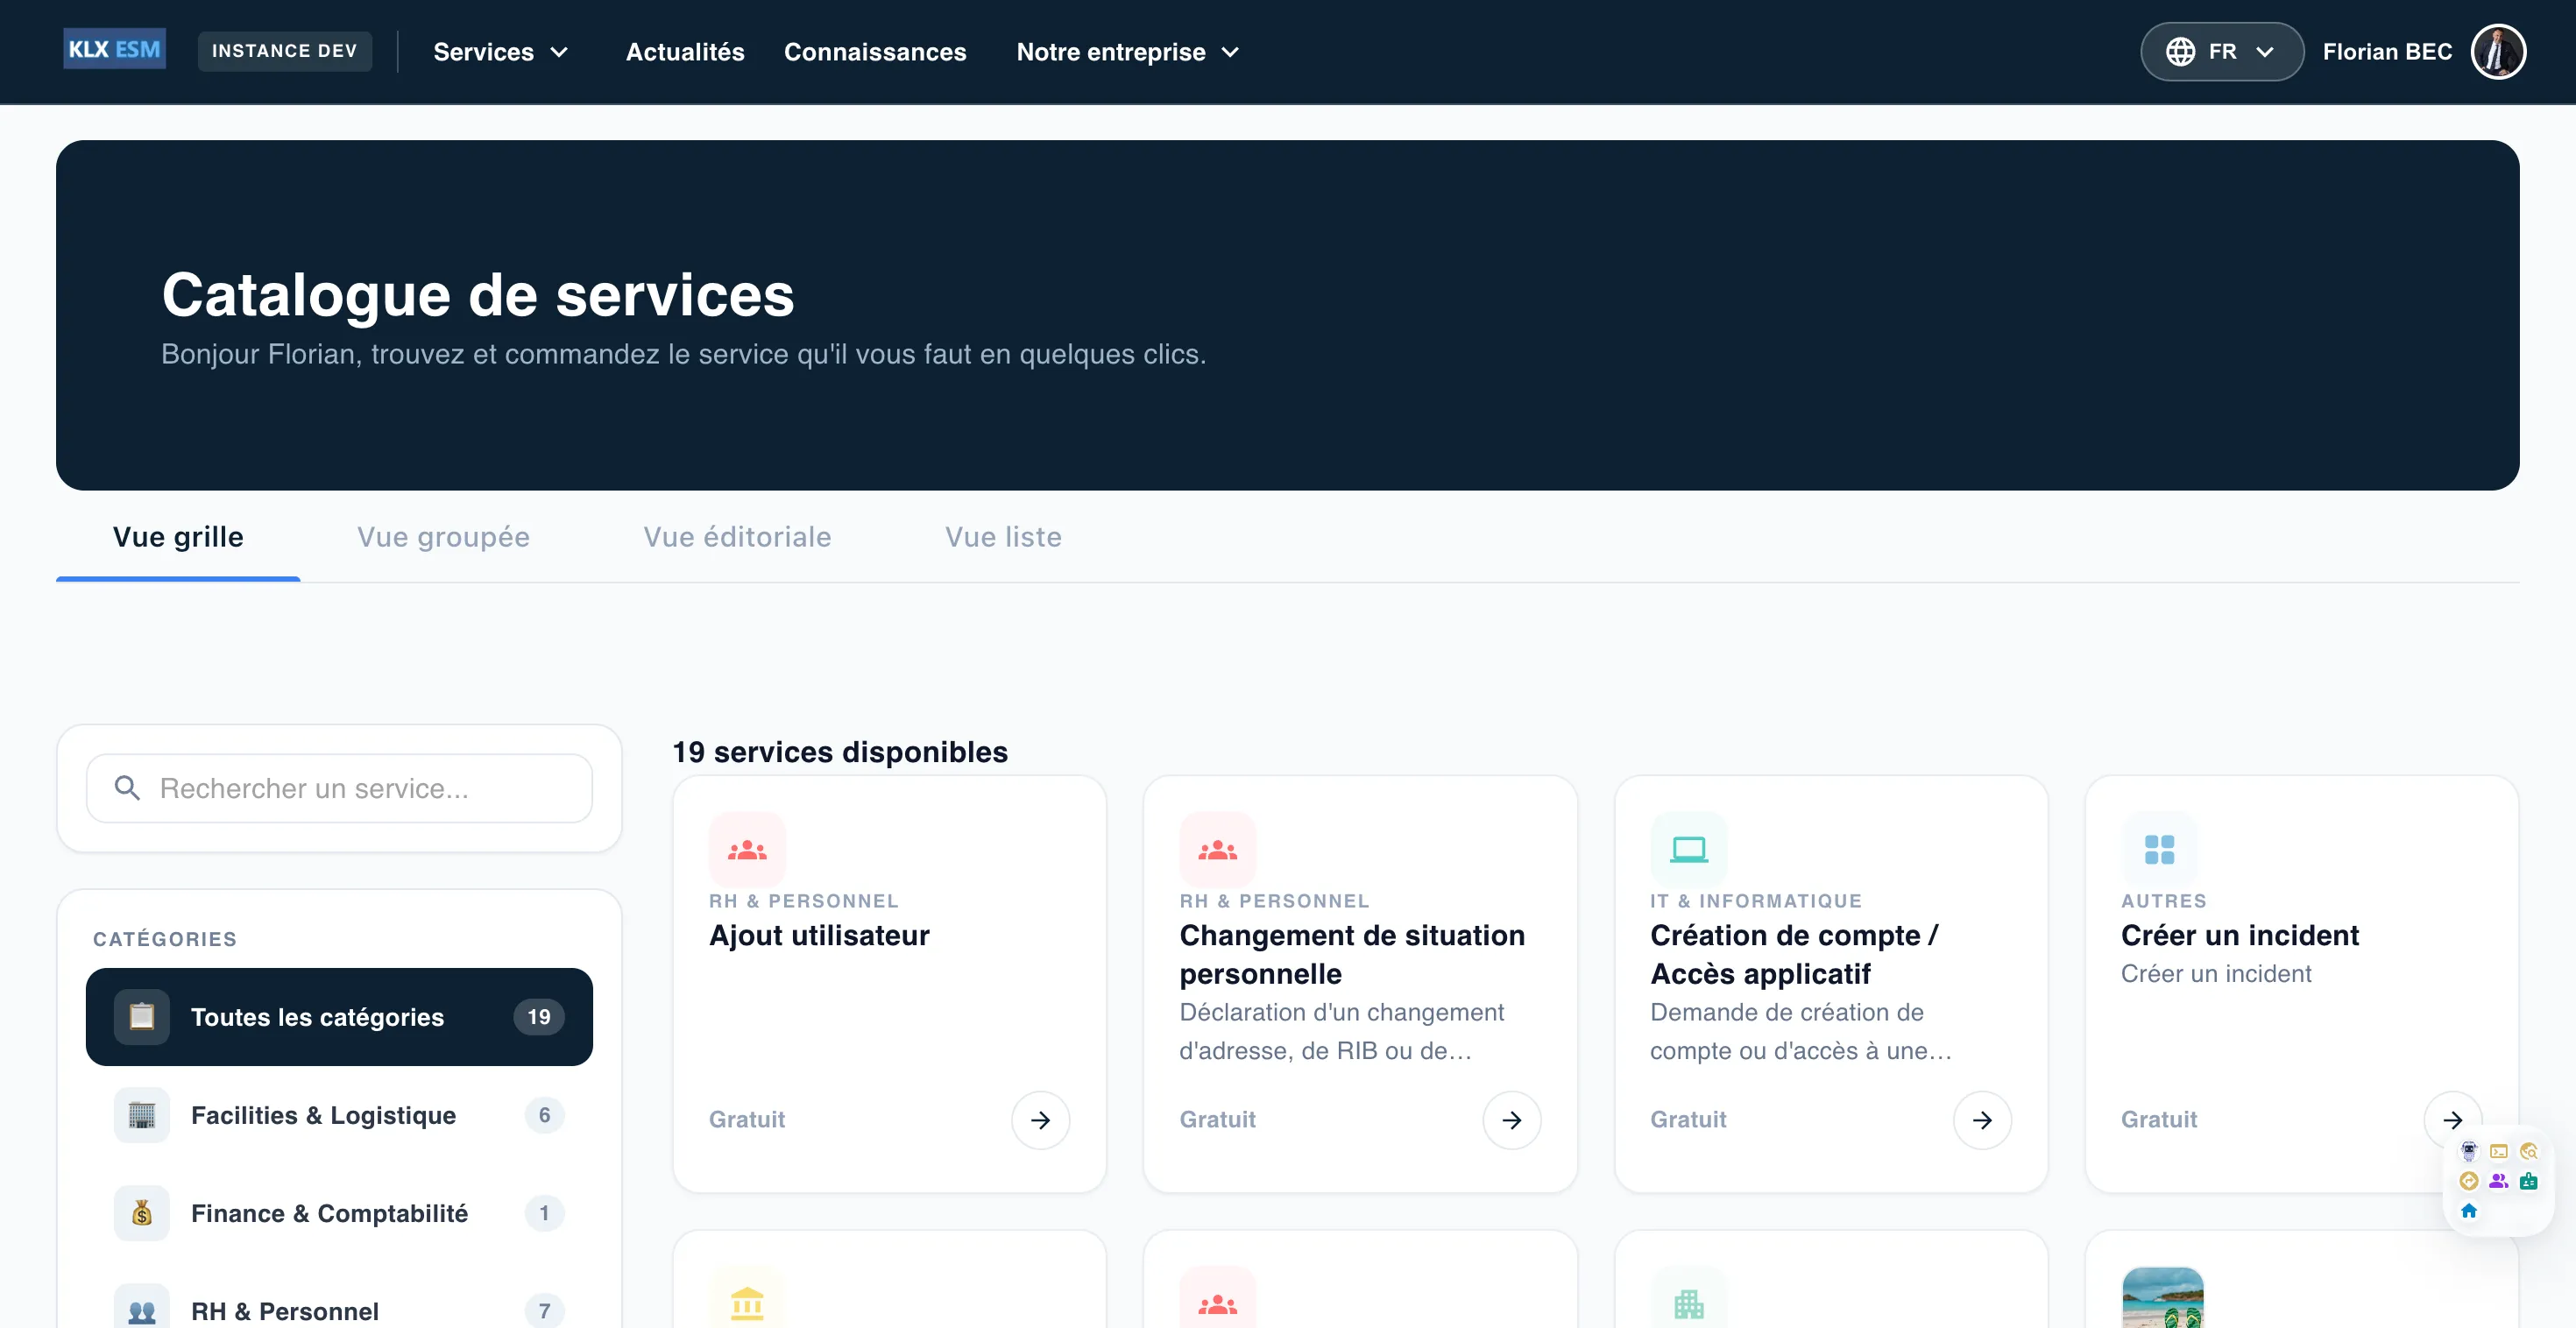The image size is (2576, 1328).
Task: Click the green ID badge icon in widget
Action: coord(2529,1181)
